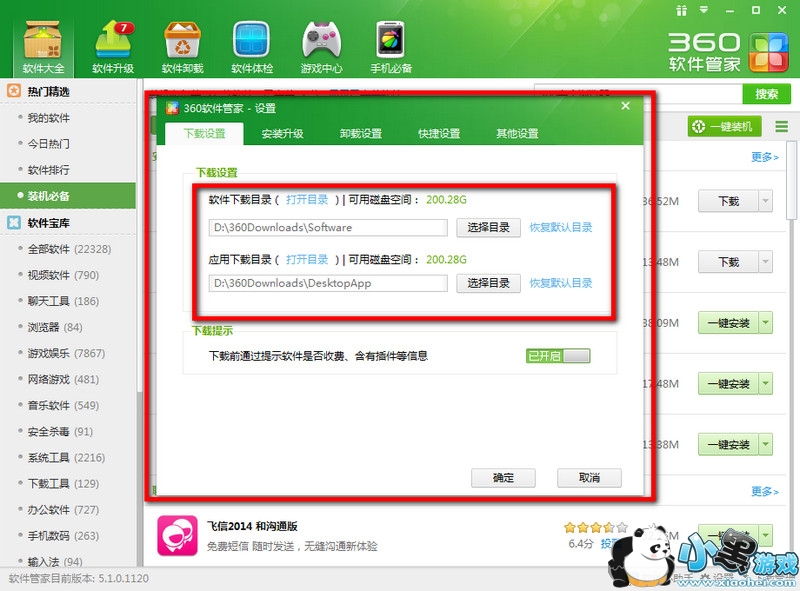Click the D:\360Downloads\Software path field

click(x=328, y=228)
